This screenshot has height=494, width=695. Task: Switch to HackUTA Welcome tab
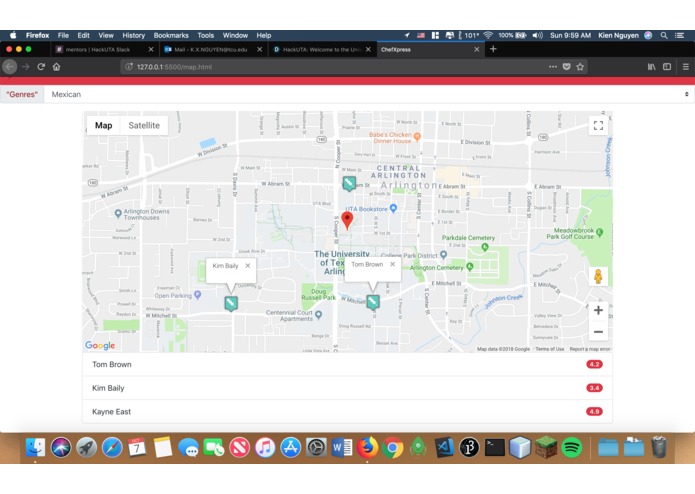pos(322,50)
